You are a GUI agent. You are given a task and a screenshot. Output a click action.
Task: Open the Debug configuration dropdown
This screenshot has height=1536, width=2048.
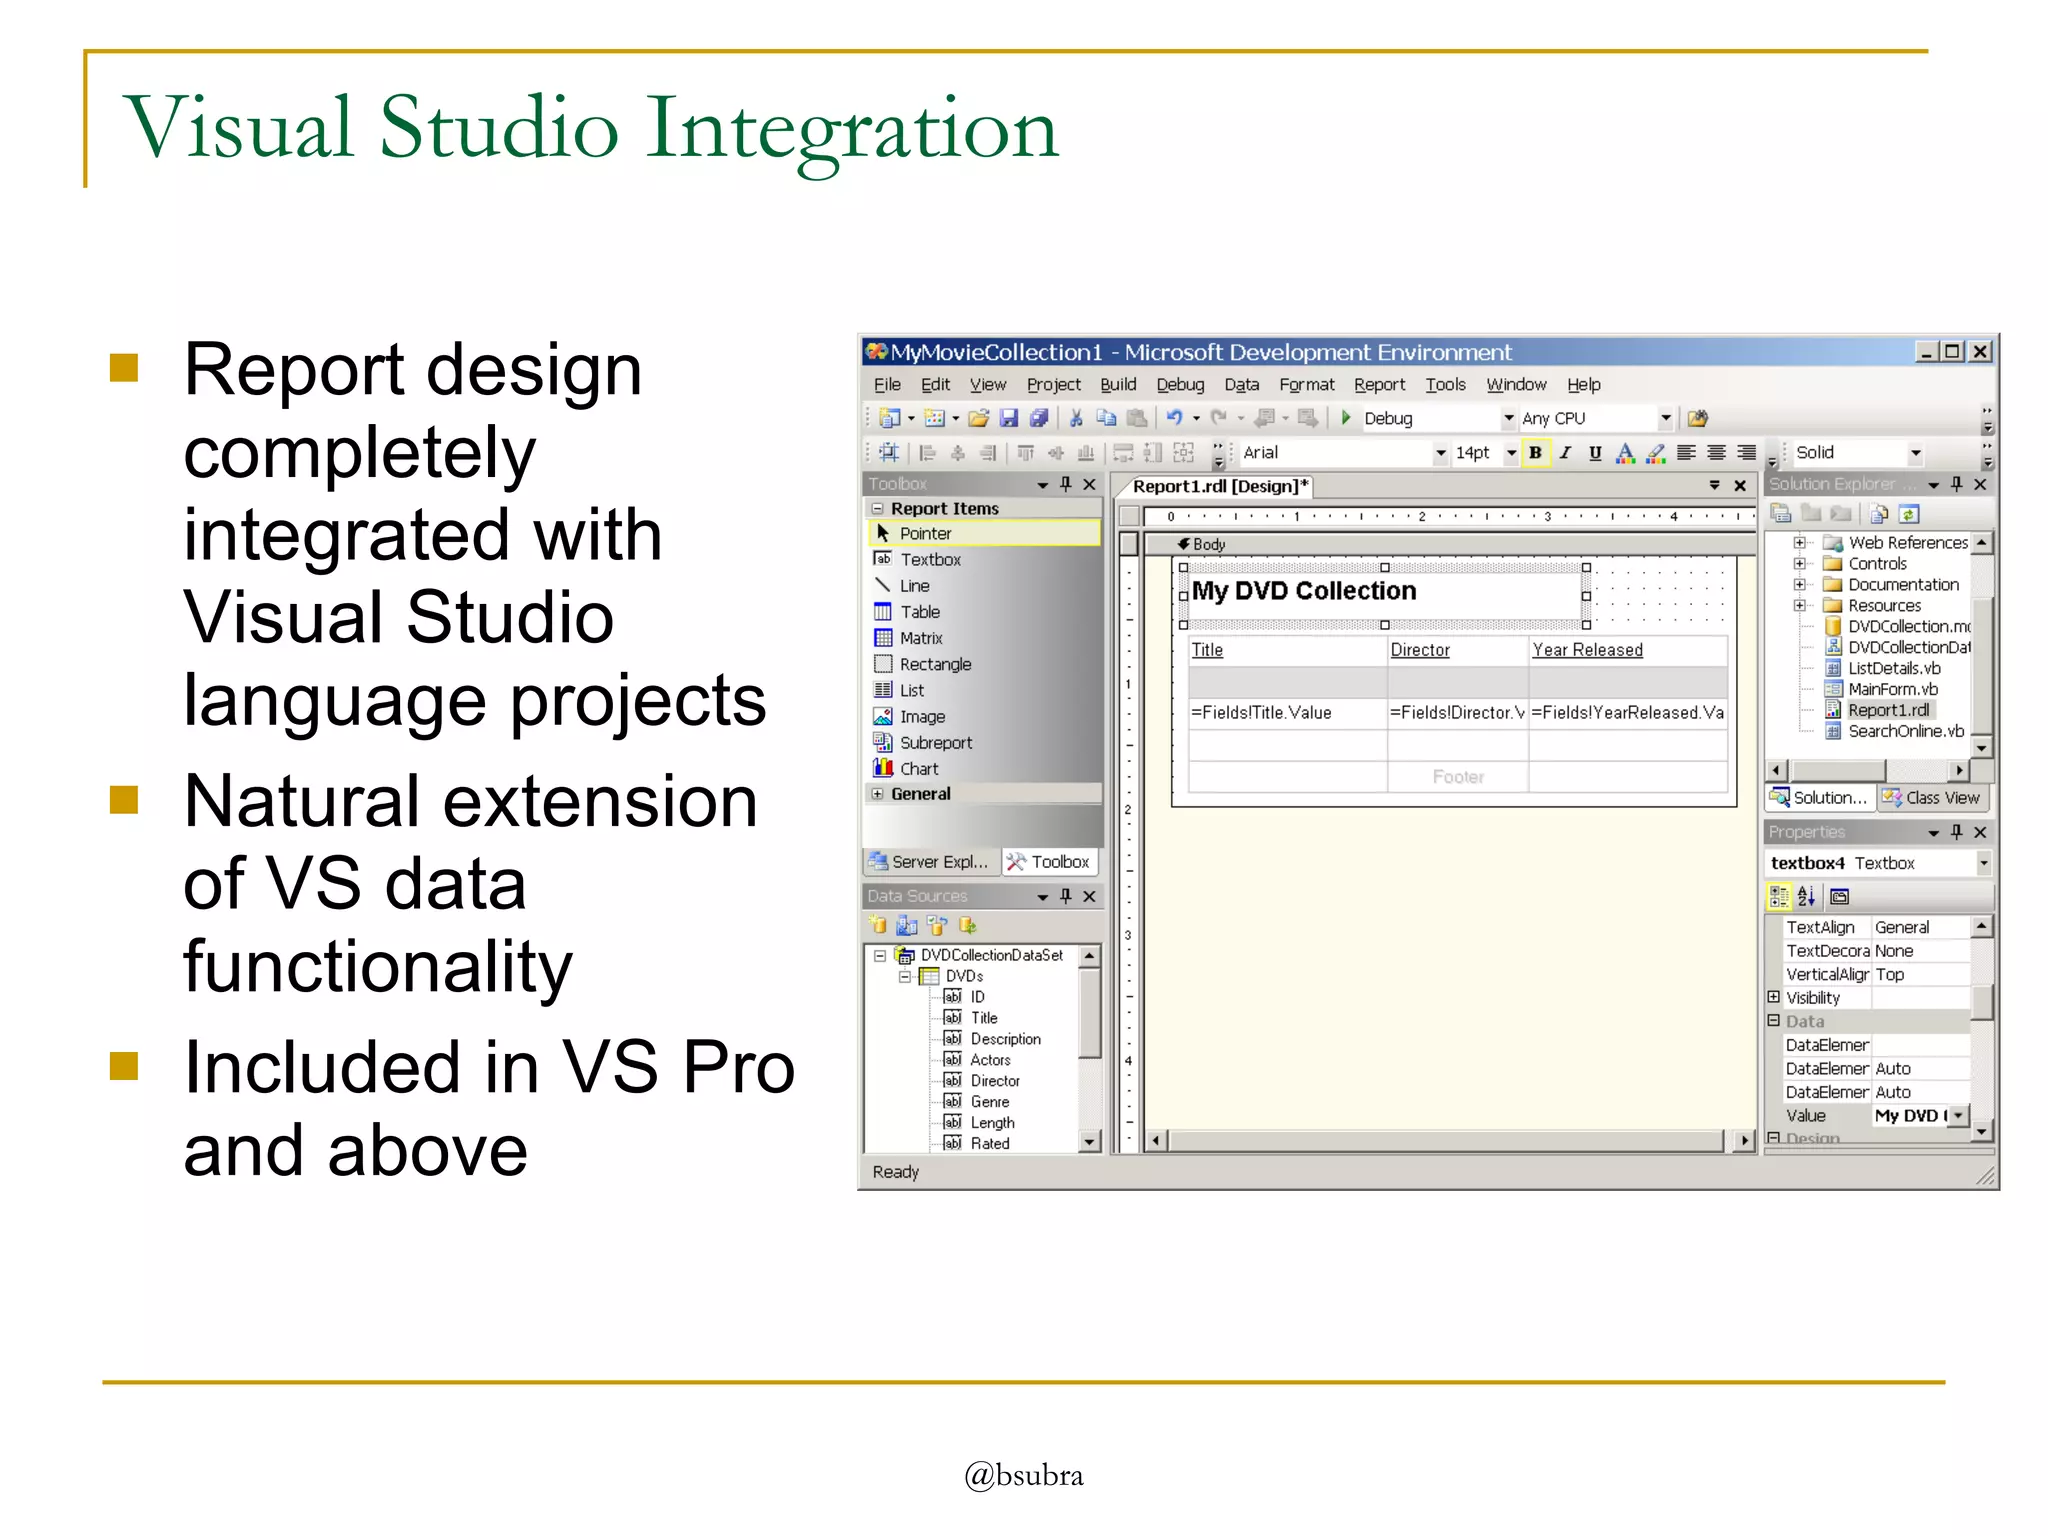point(1508,418)
